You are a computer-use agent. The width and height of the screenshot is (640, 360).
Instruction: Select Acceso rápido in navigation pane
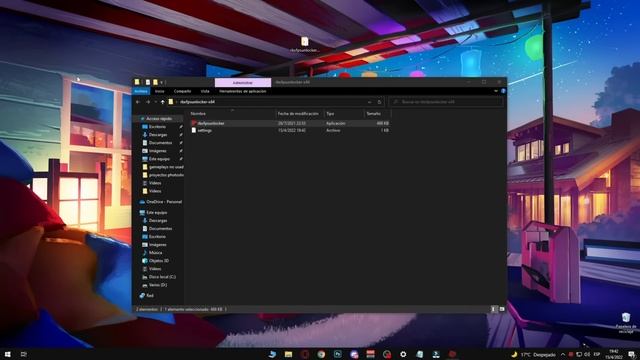(x=159, y=119)
